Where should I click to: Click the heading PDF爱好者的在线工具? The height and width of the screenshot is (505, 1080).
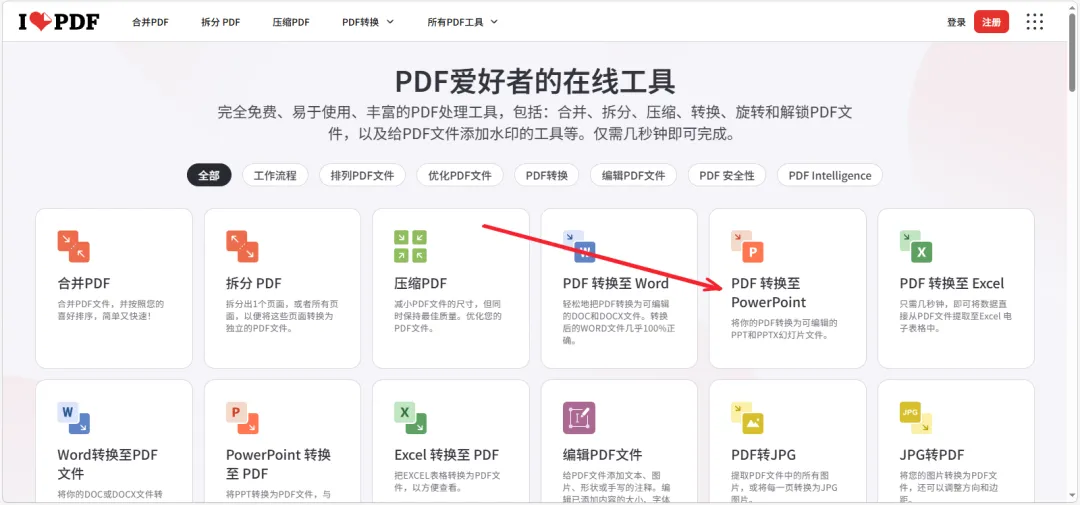[534, 81]
